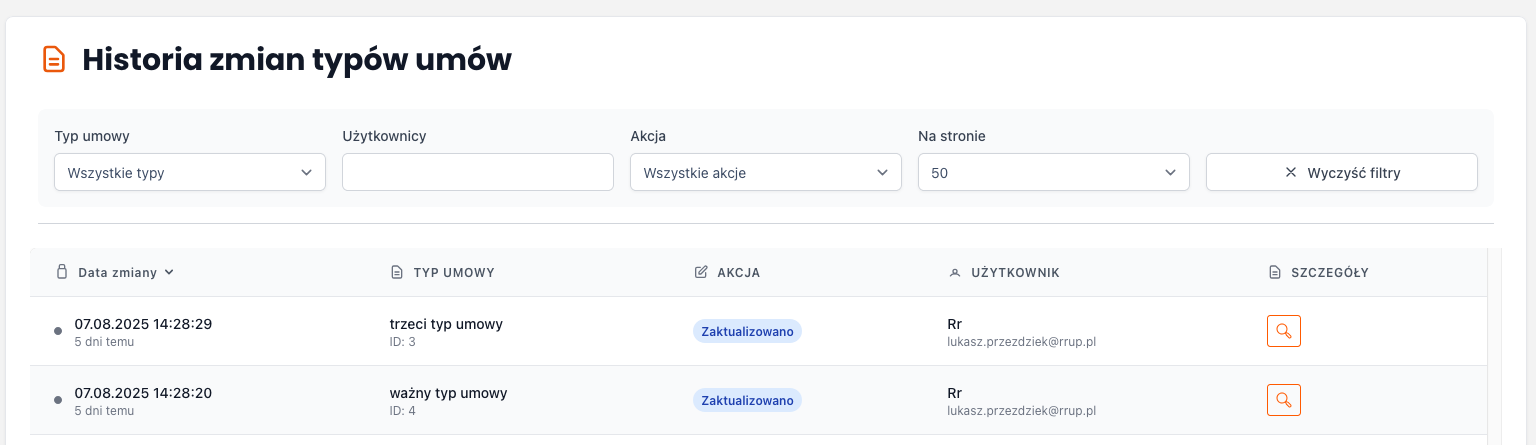Select the trzeci typ umowy entry
This screenshot has height=445, width=1536.
pyautogui.click(x=446, y=324)
